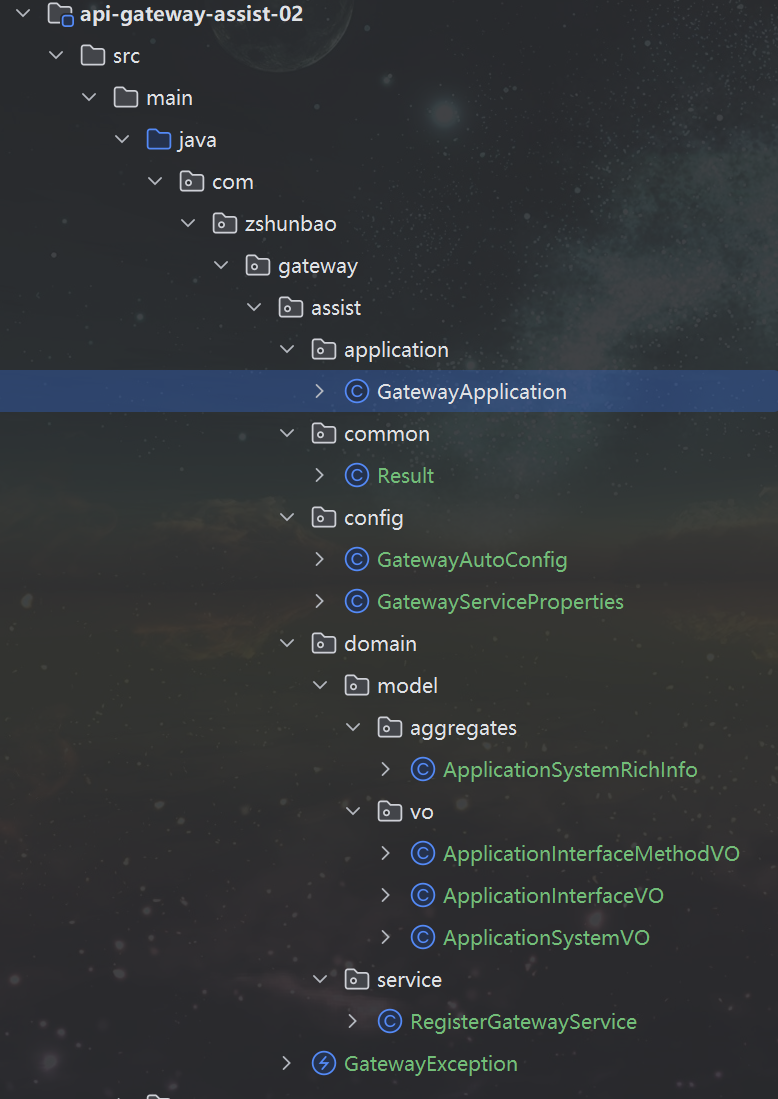Click the GatewayException lightning-bolt icon

tap(323, 1064)
